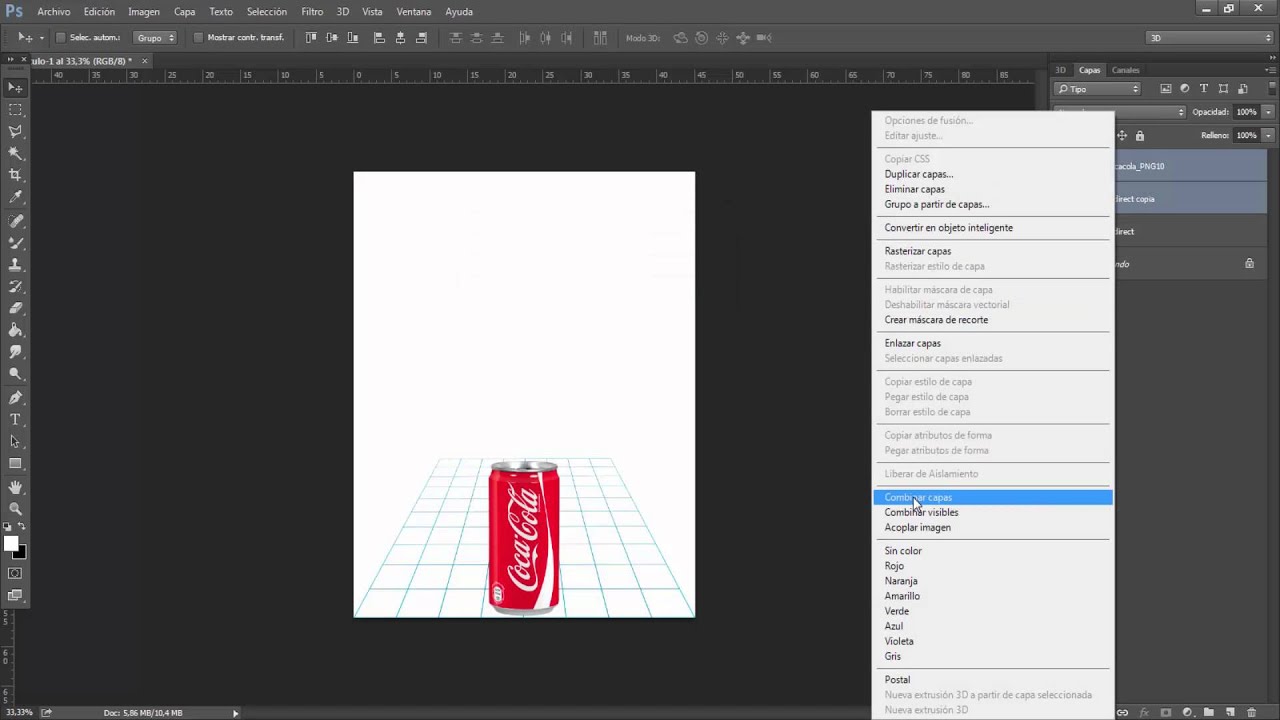Select the Clone Stamp tool
This screenshot has width=1280, height=720.
[x=15, y=265]
